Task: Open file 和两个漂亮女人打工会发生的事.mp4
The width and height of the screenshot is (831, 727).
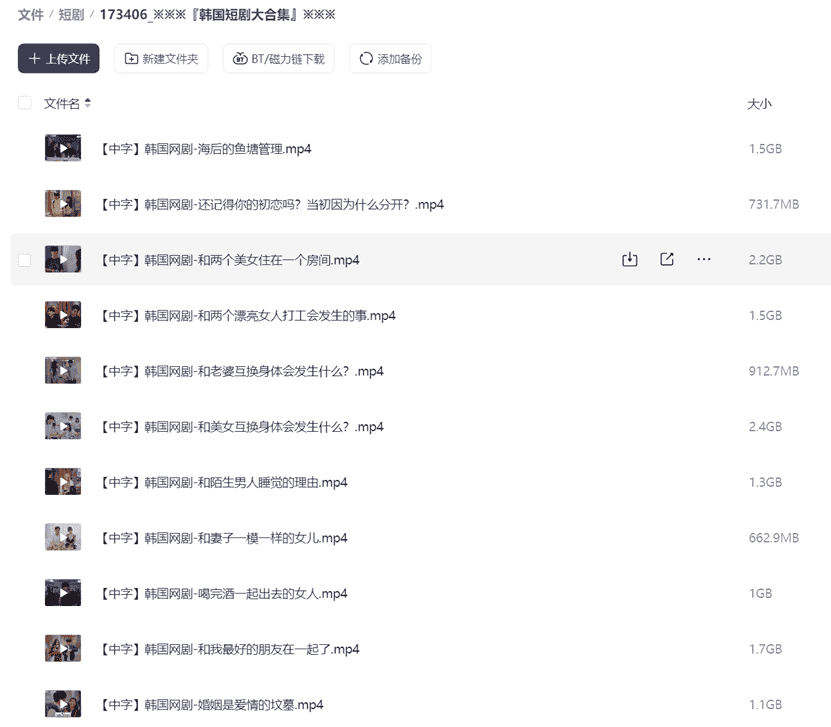Action: pyautogui.click(x=248, y=316)
